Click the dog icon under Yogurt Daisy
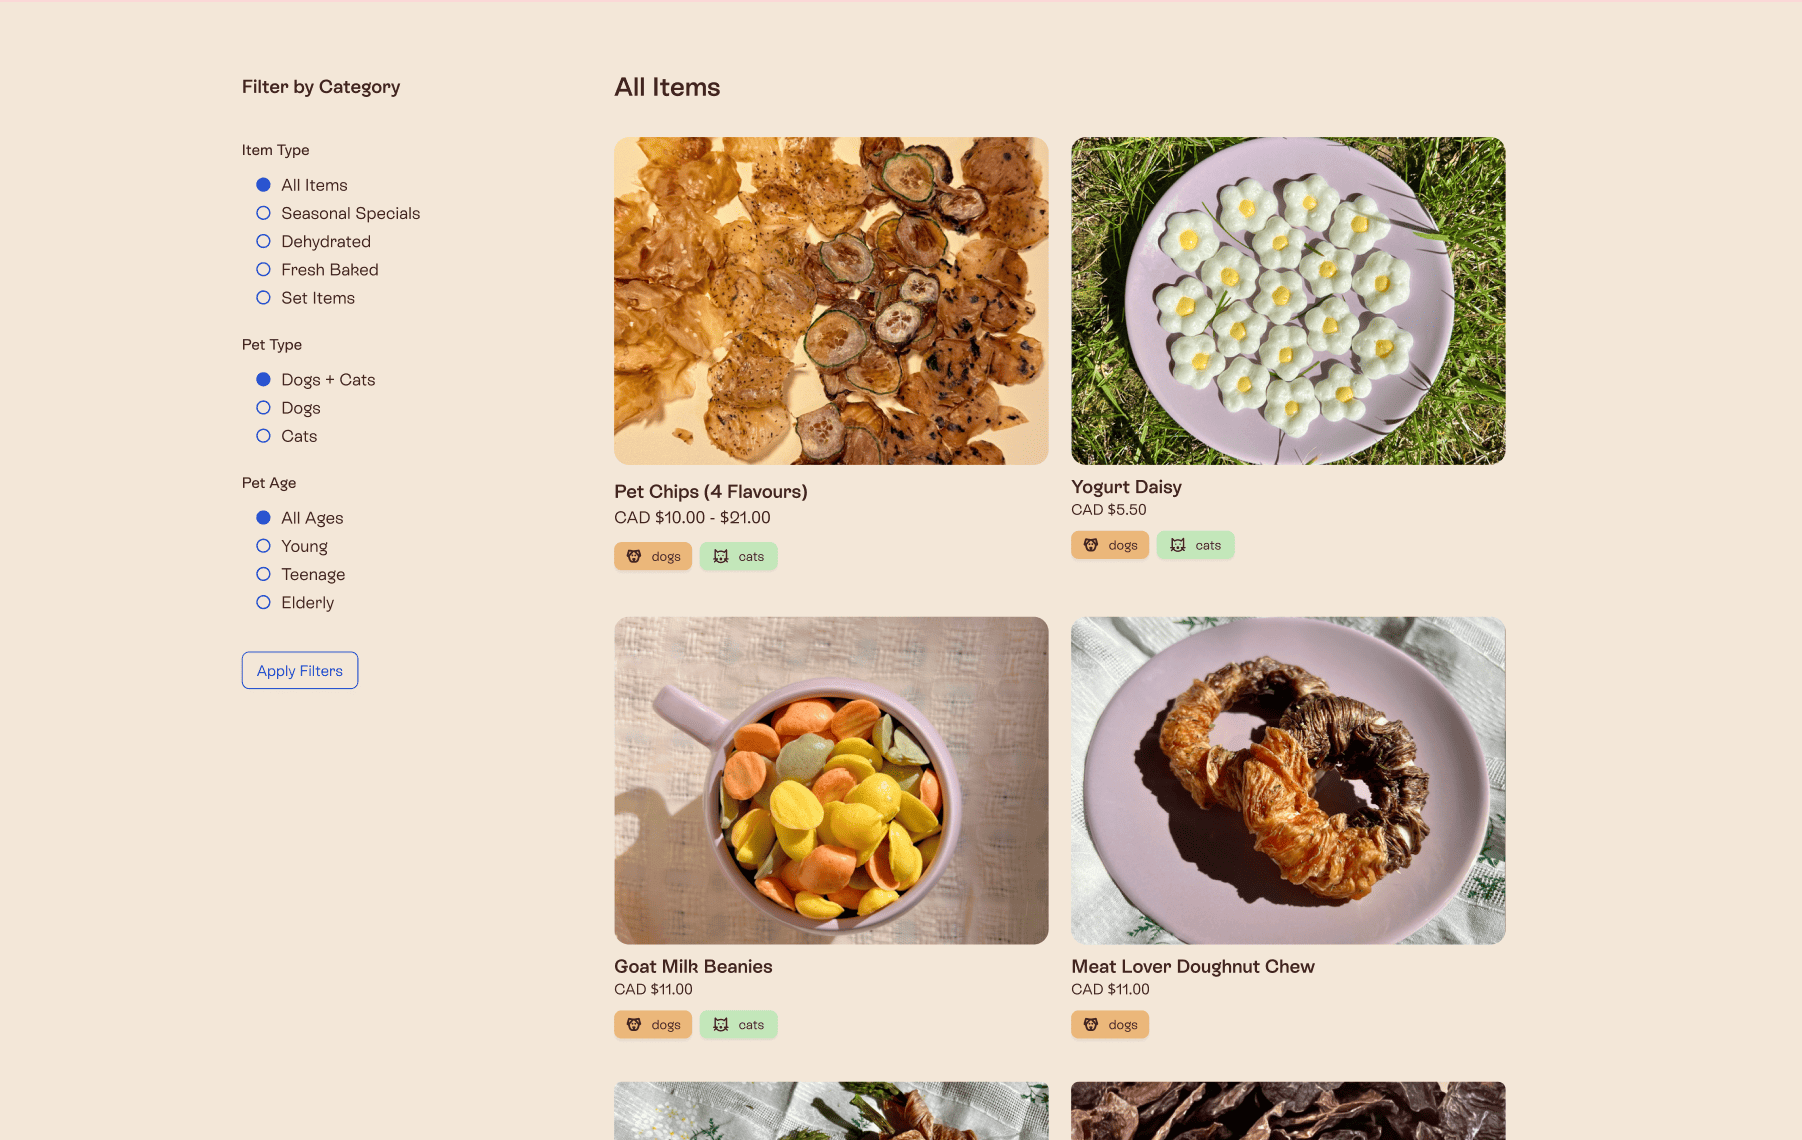The image size is (1802, 1140). 1091,545
